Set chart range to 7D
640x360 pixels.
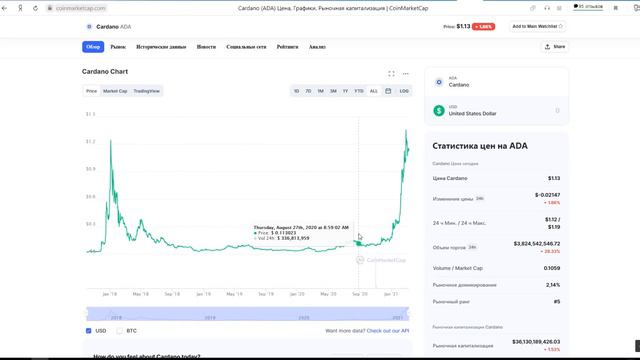tap(308, 91)
